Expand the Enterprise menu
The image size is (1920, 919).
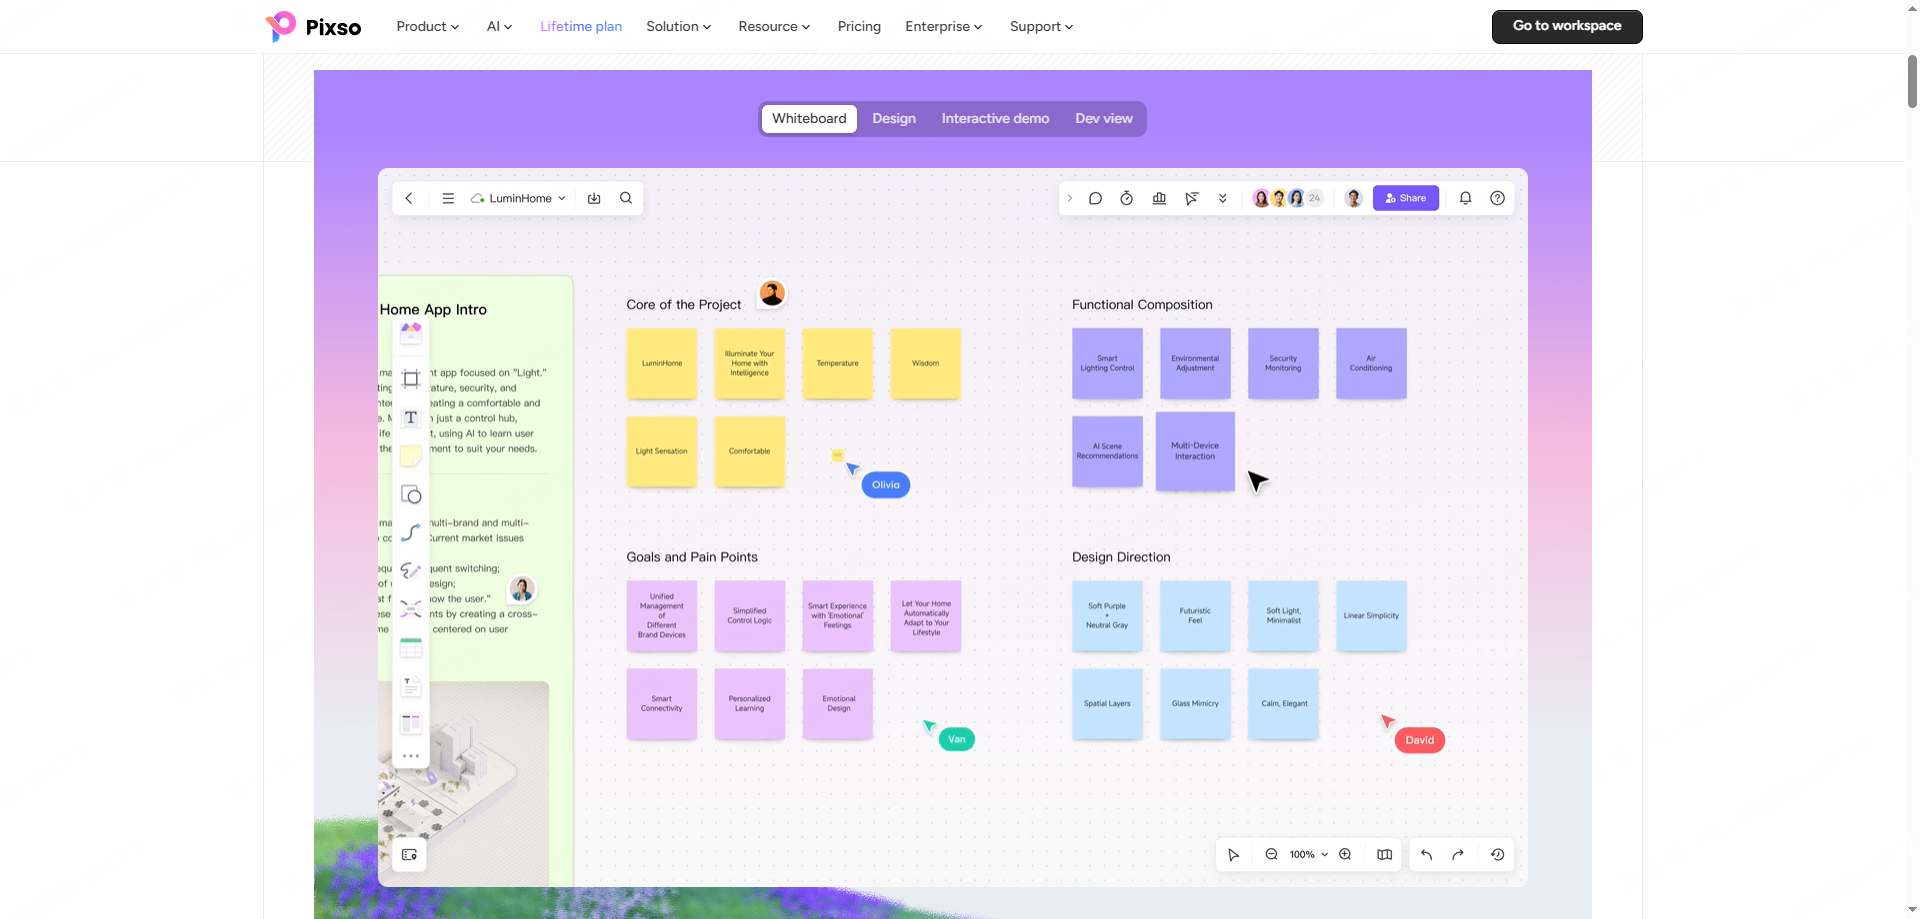943,27
